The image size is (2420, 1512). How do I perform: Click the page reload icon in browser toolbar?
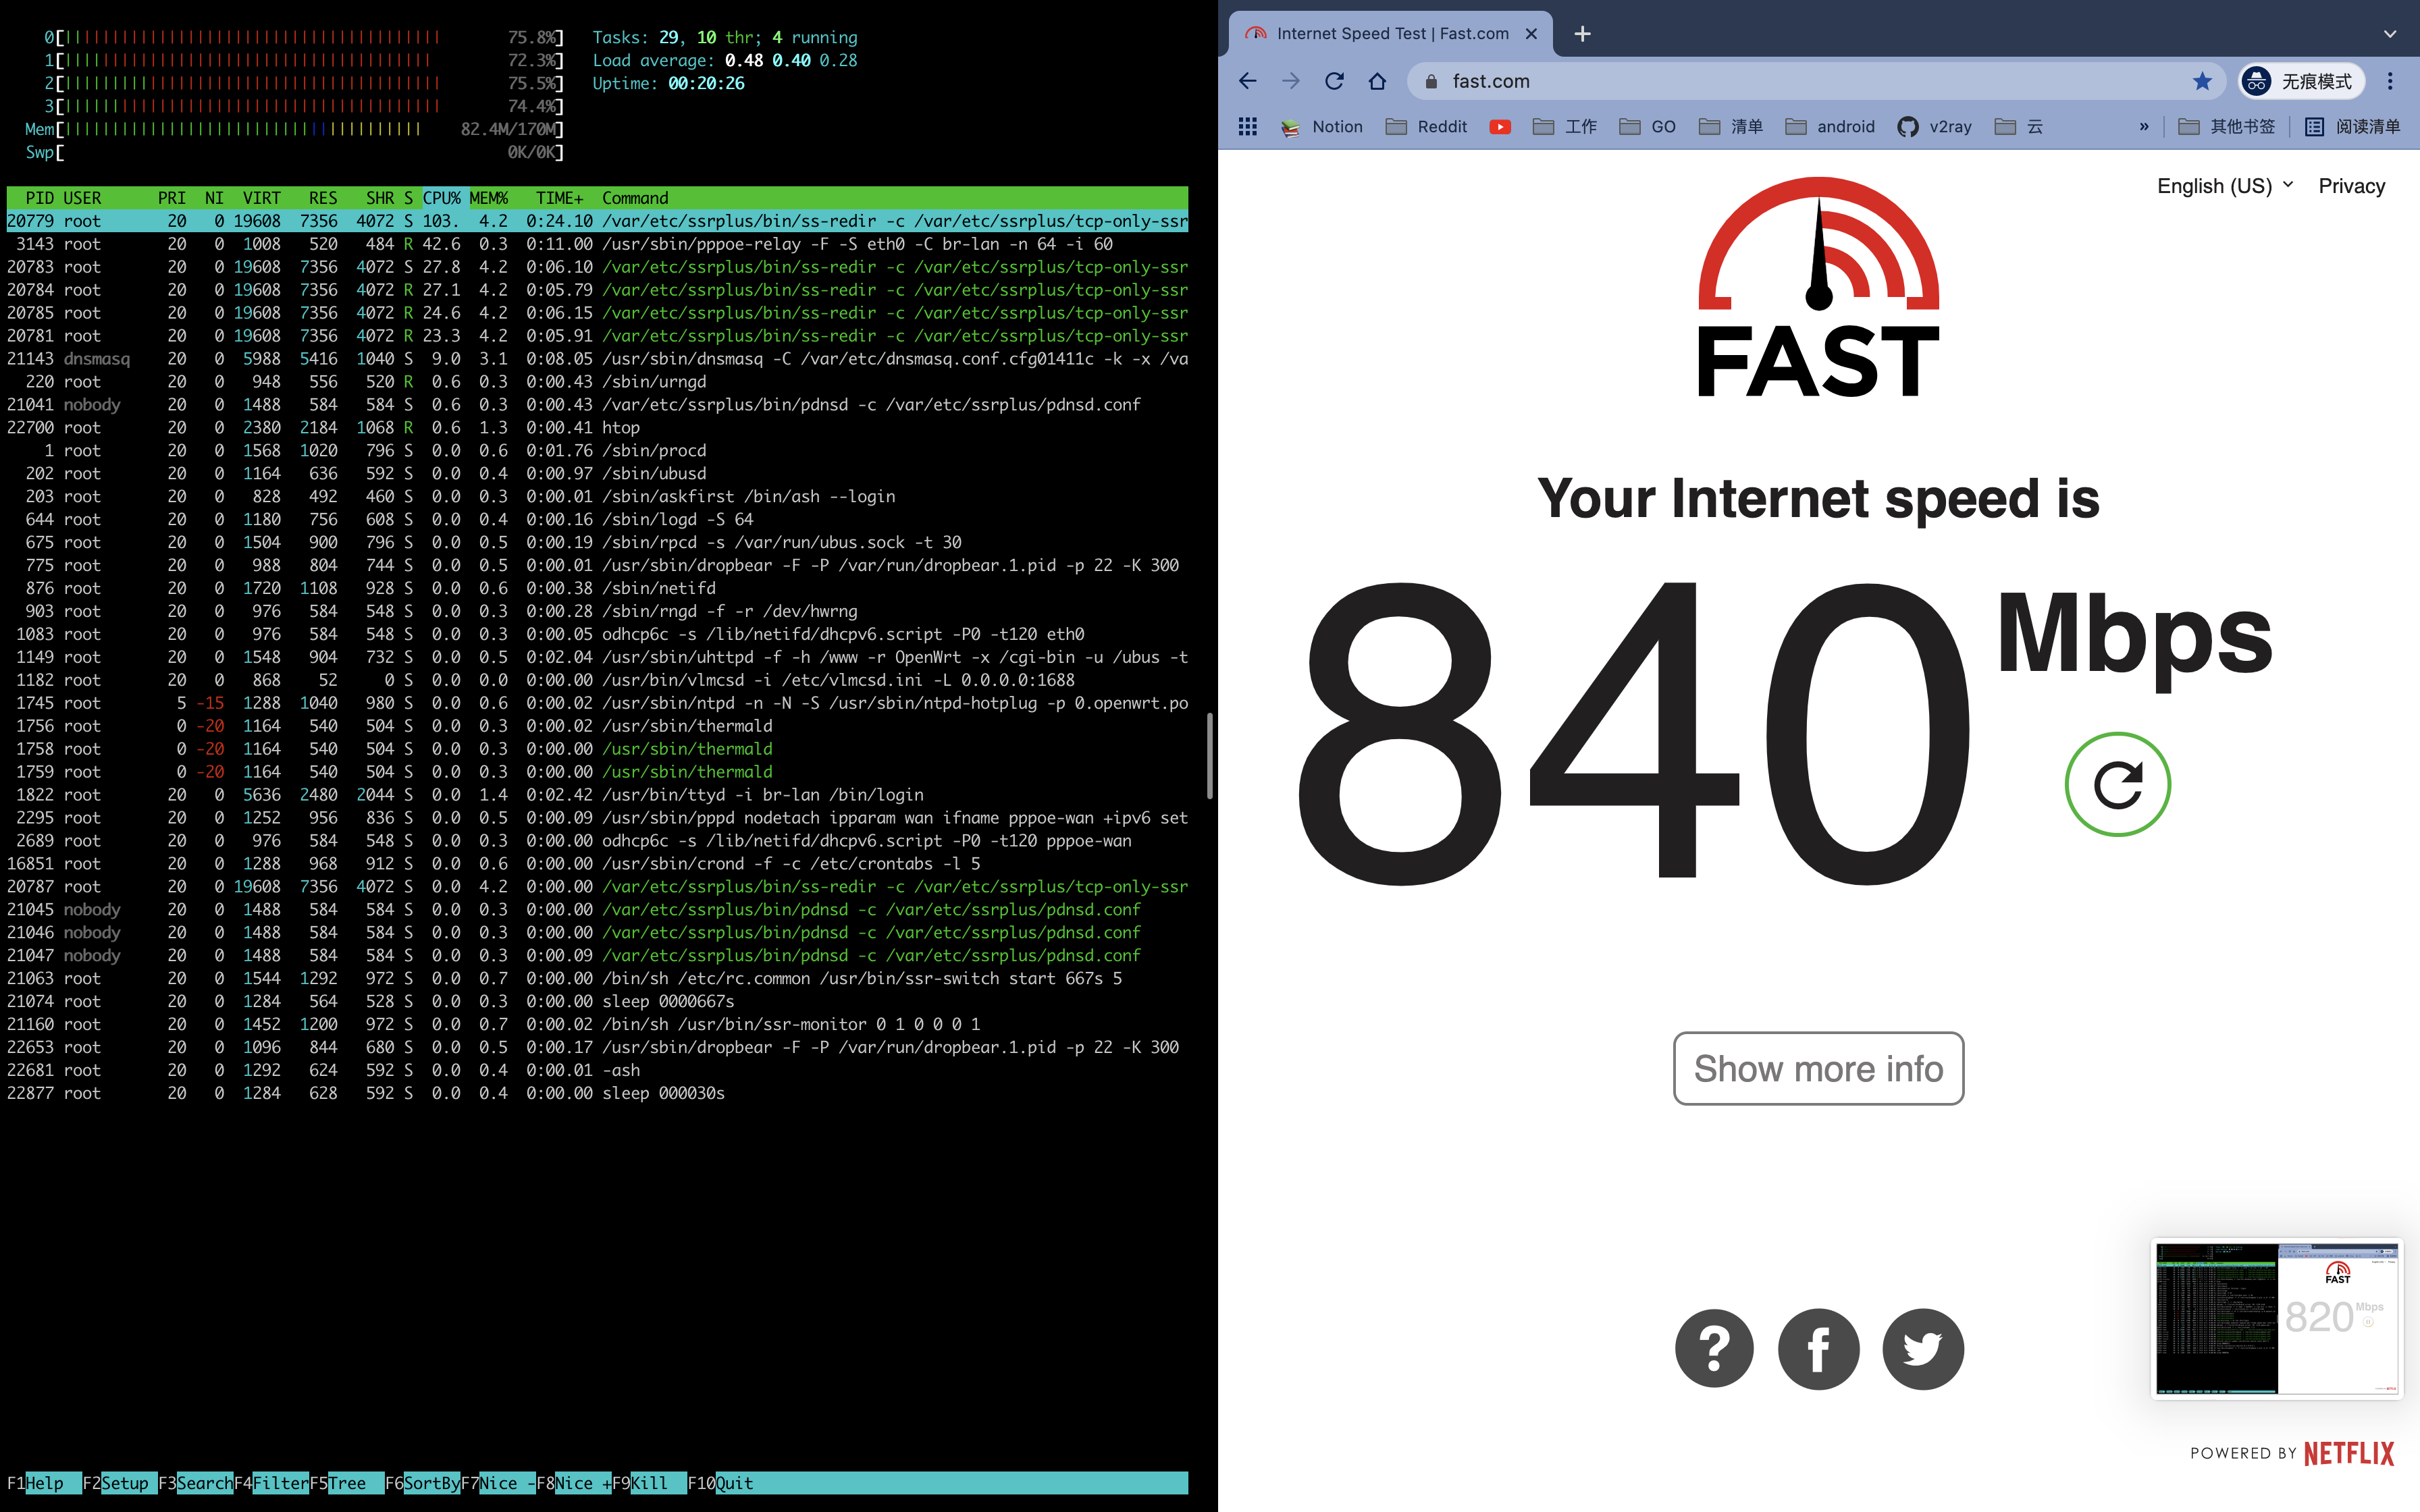coord(1334,81)
